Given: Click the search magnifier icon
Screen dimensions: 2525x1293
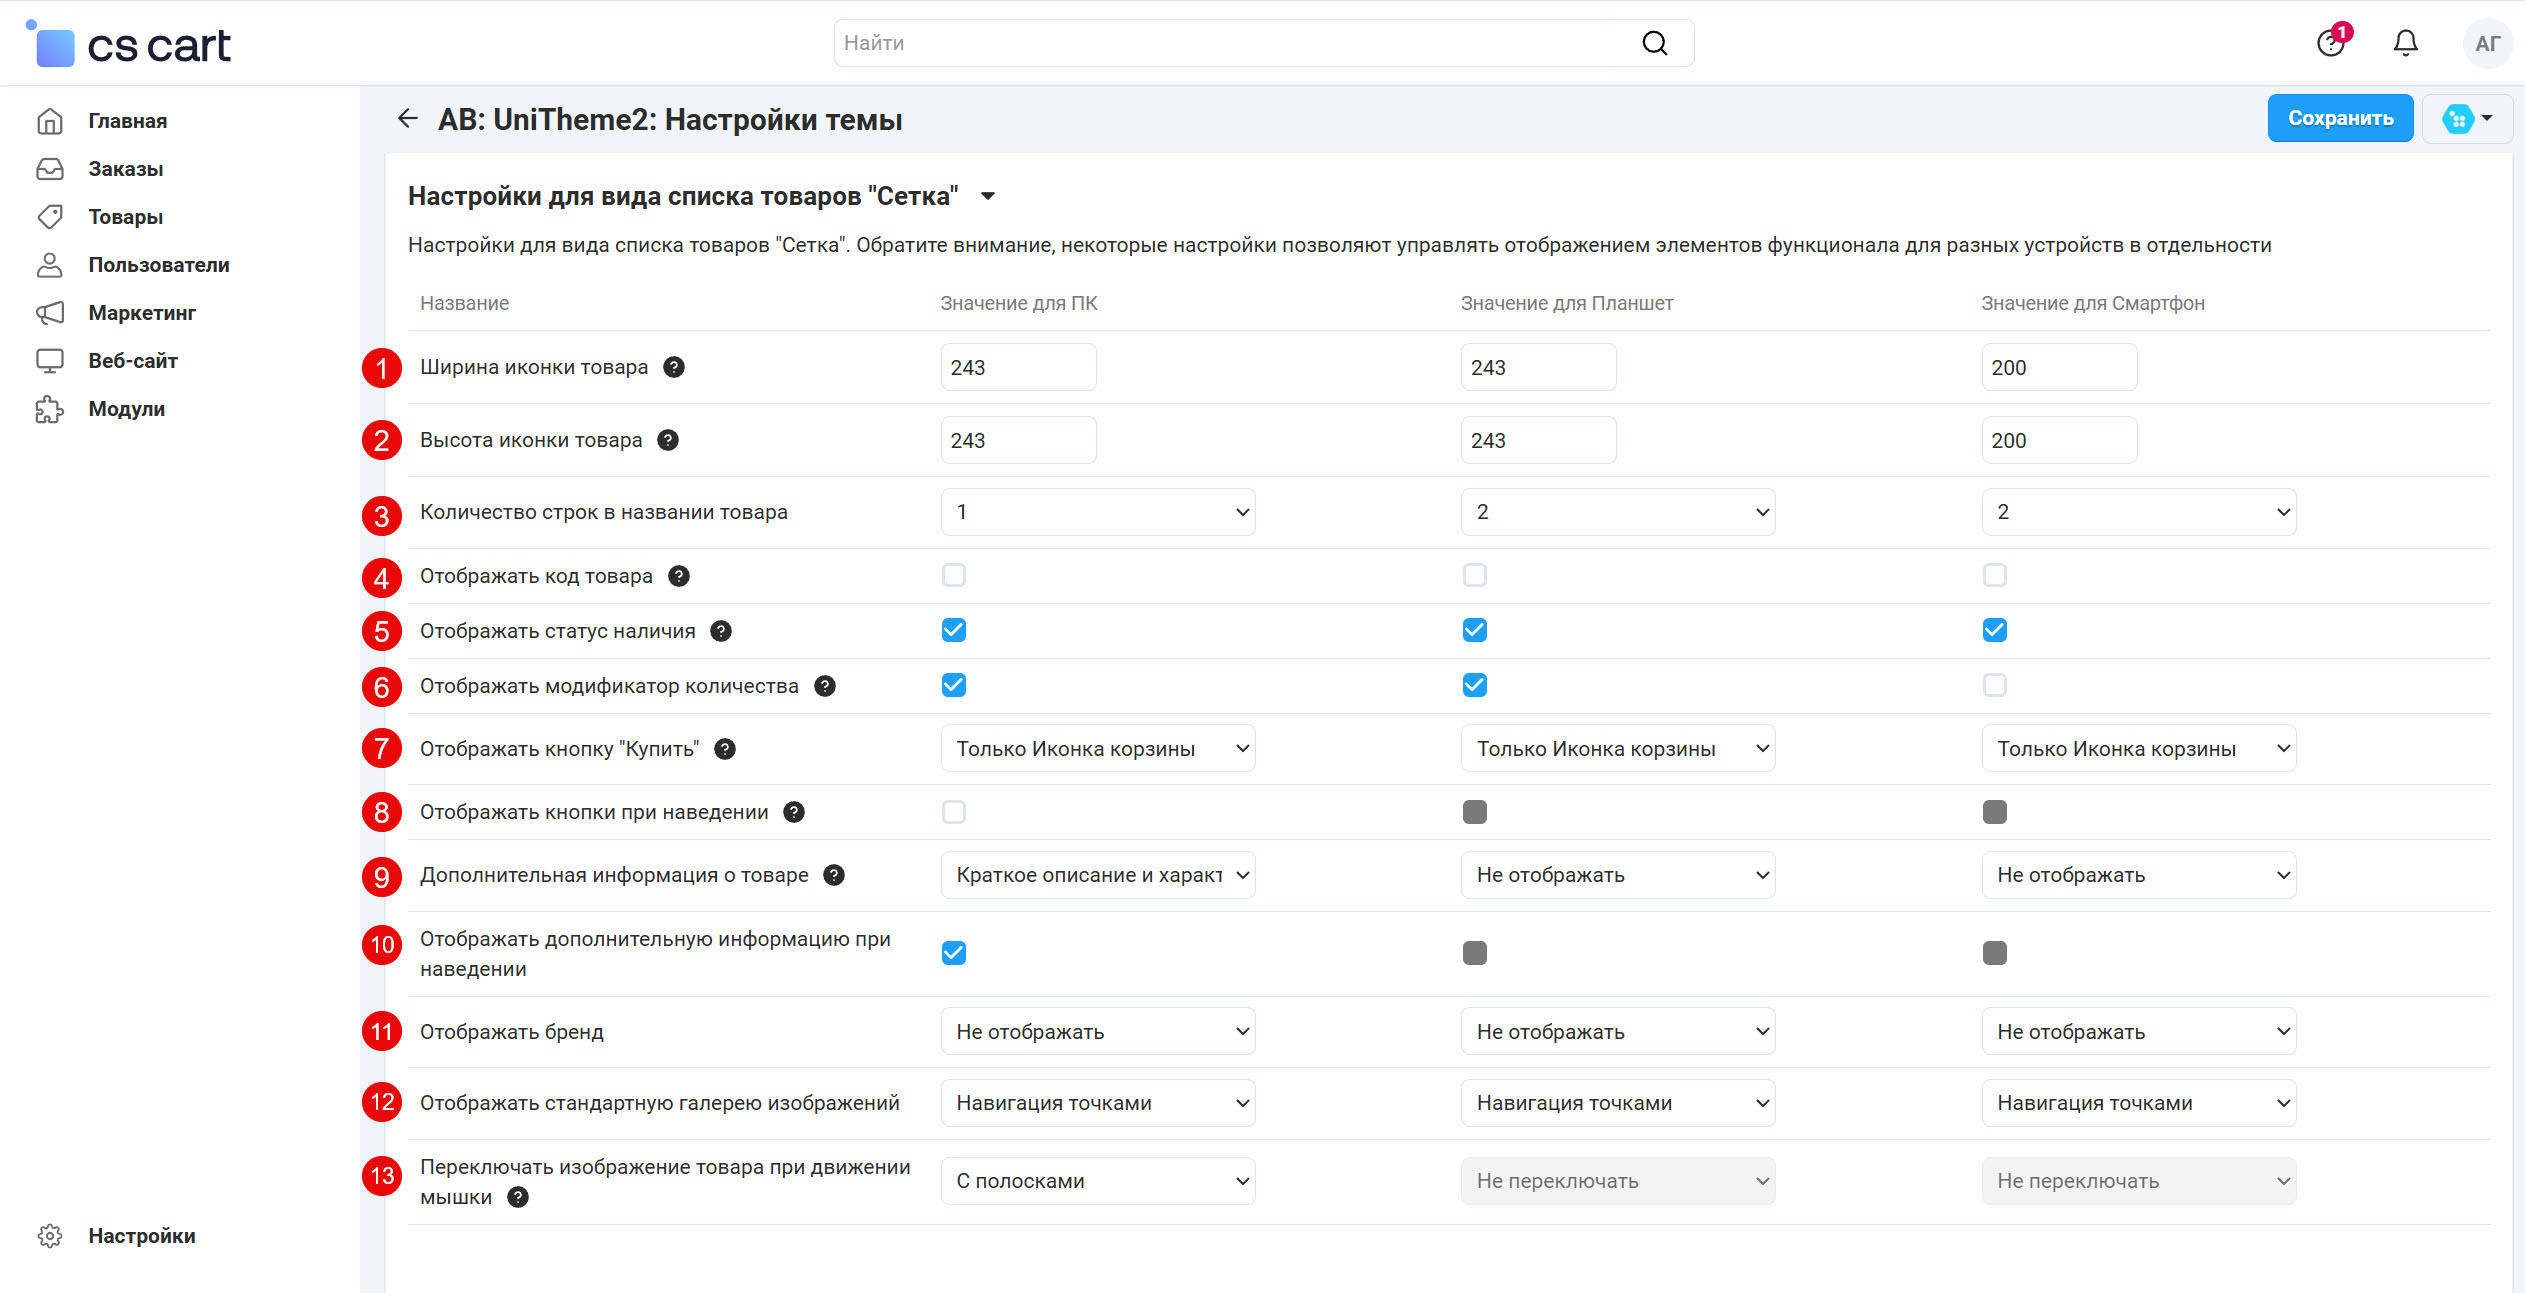Looking at the screenshot, I should point(1655,43).
